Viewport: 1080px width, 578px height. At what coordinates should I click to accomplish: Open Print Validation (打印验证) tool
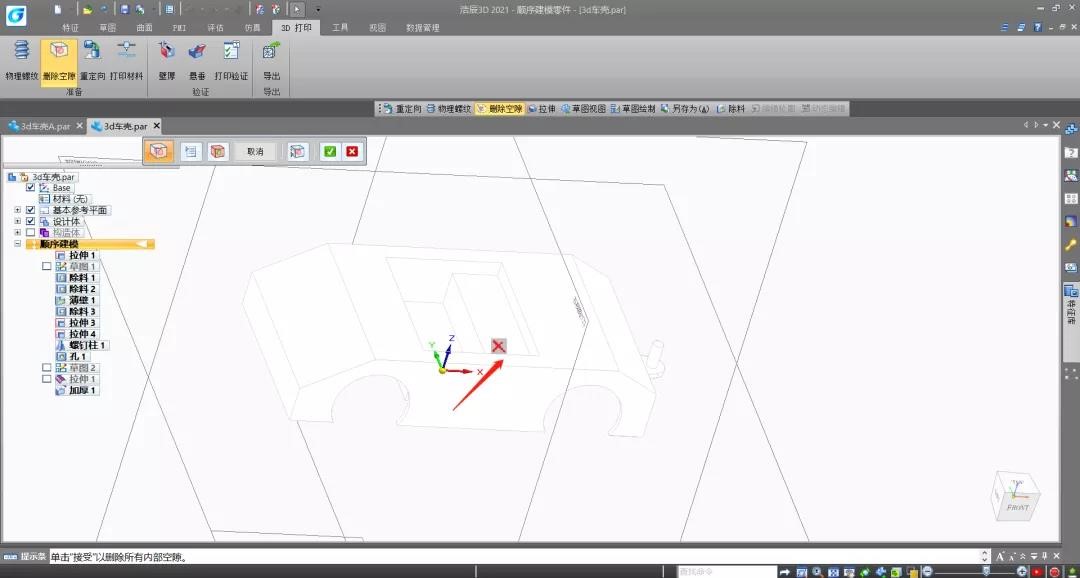click(x=231, y=52)
